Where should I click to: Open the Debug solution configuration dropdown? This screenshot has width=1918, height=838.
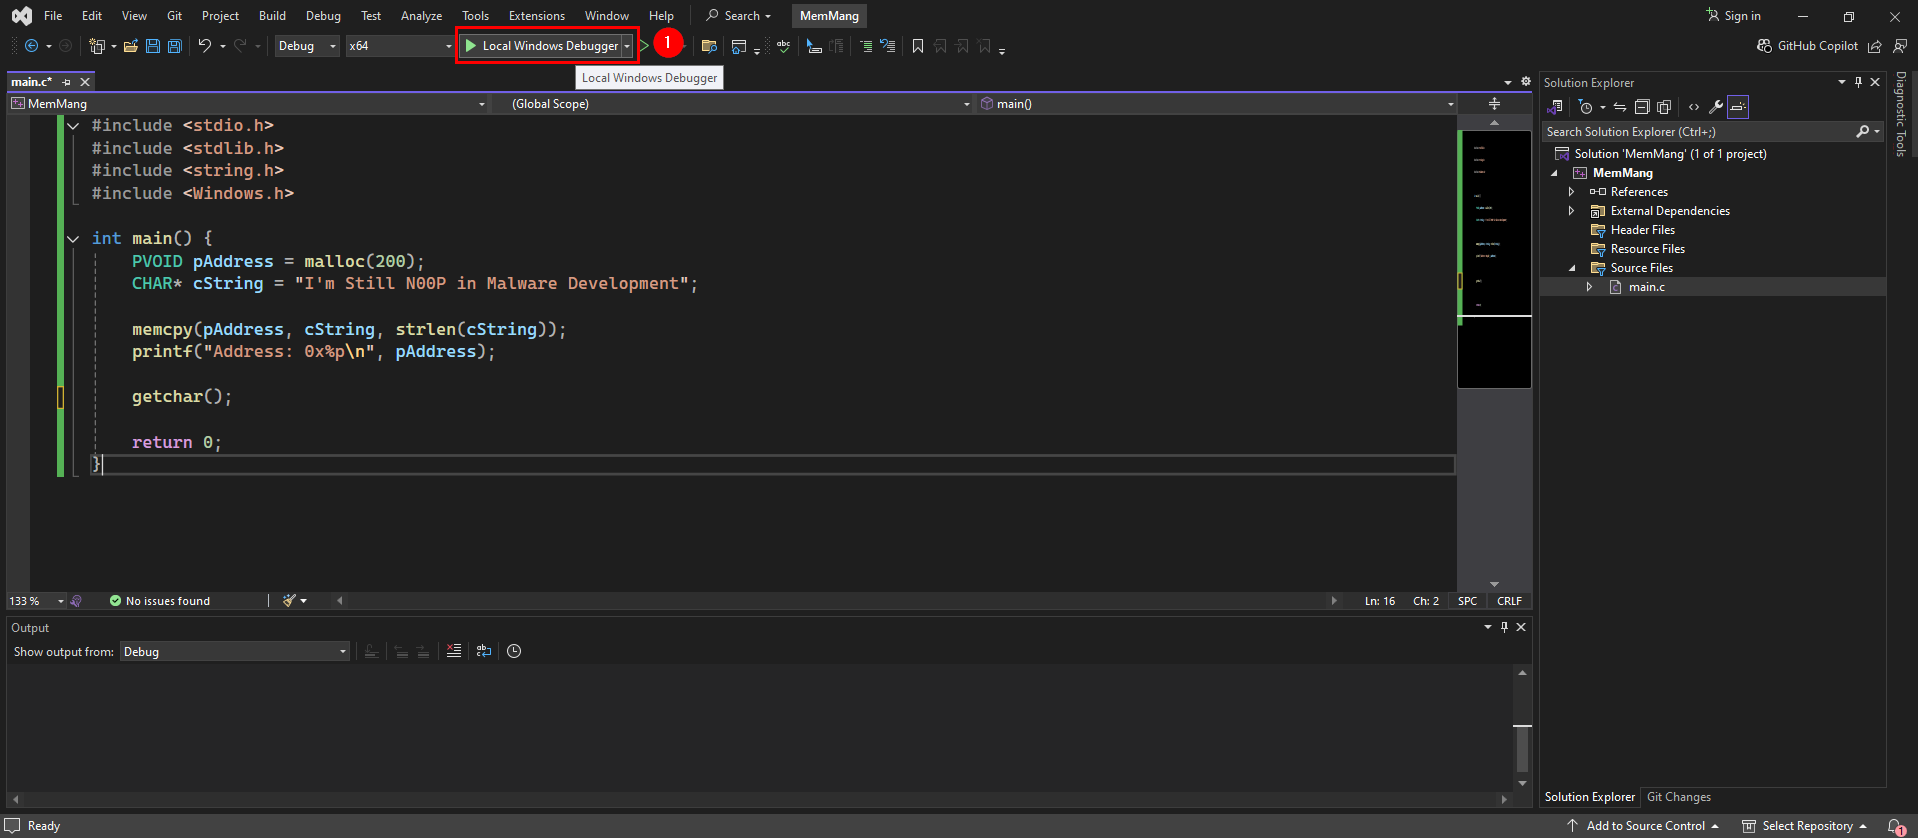[307, 46]
